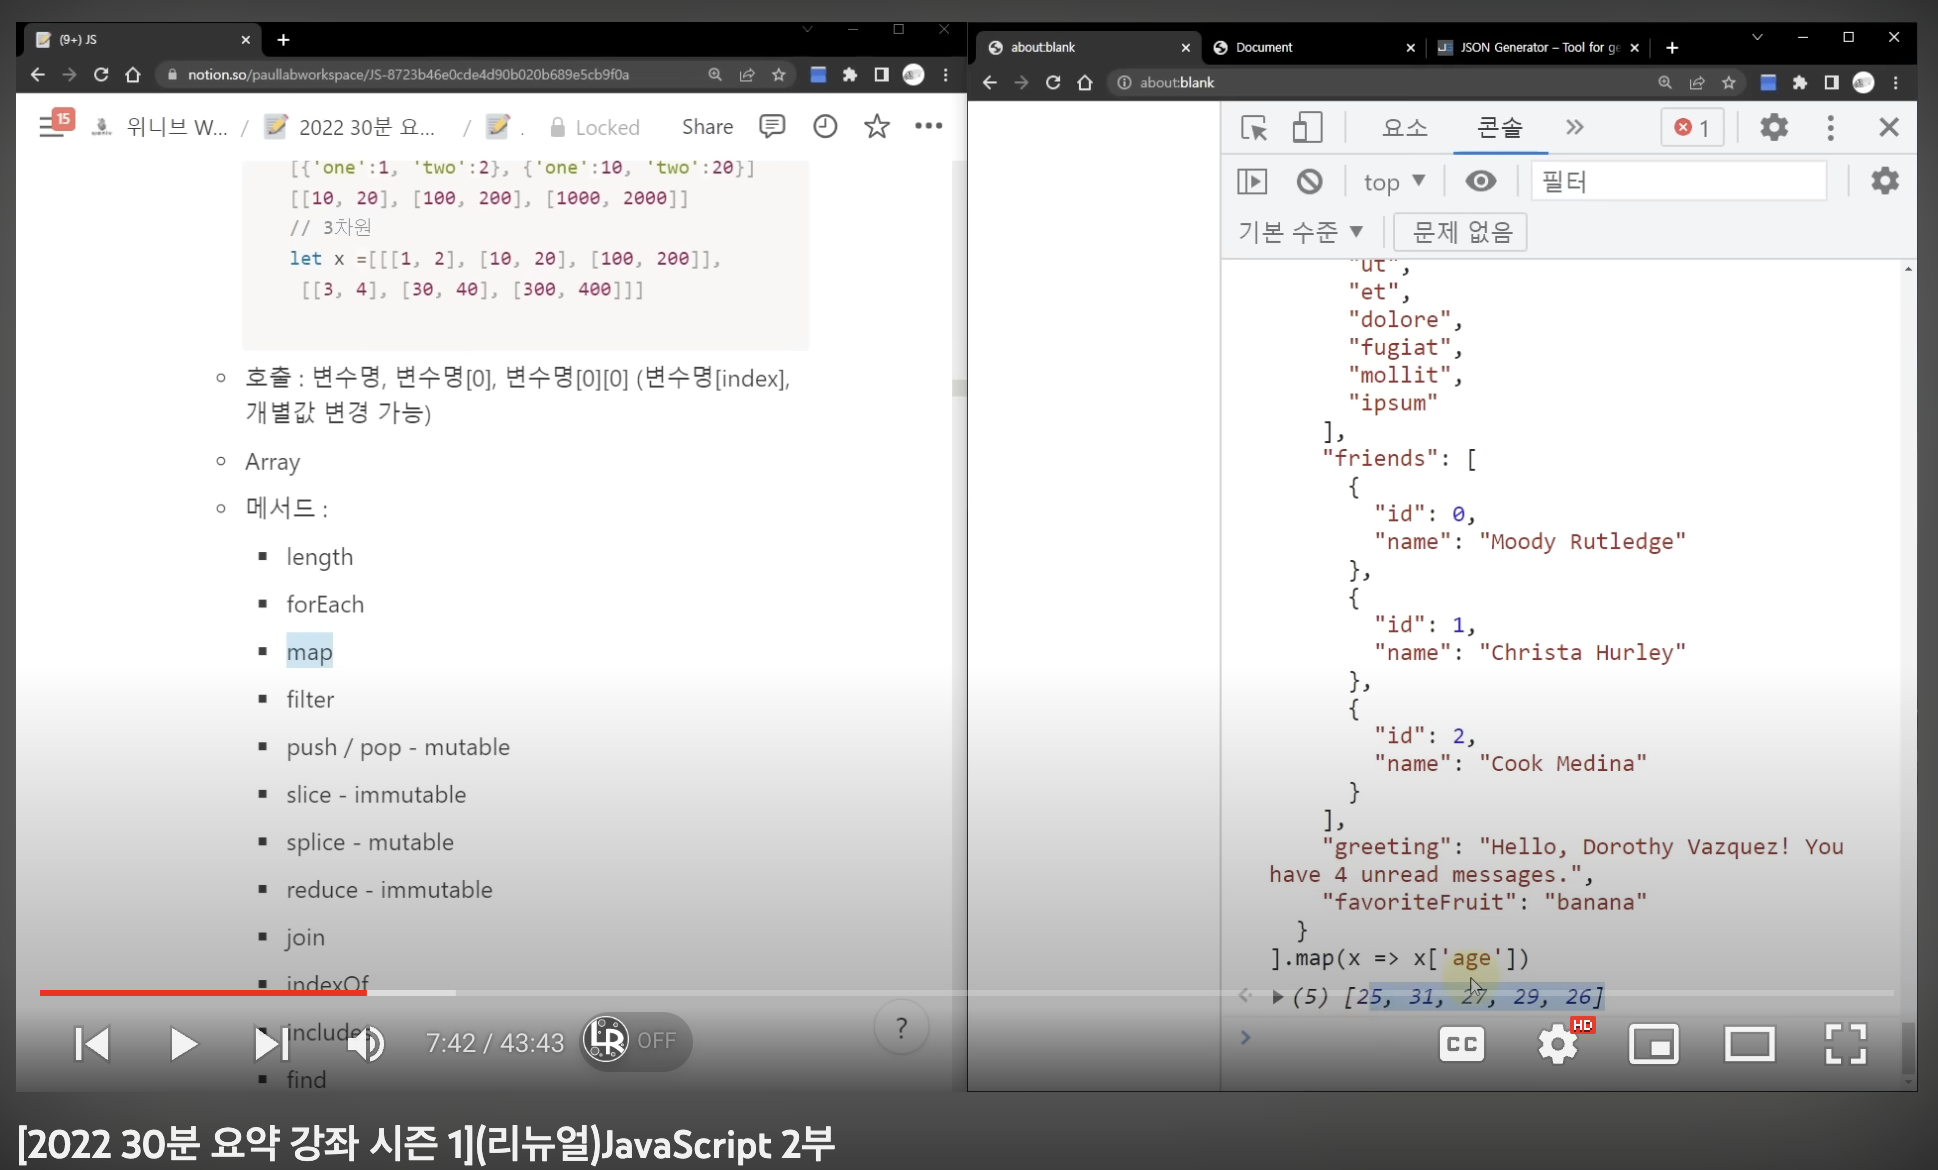1938x1170 pixels.
Task: Toggle the DevTools device toolbar icon
Action: [1306, 128]
